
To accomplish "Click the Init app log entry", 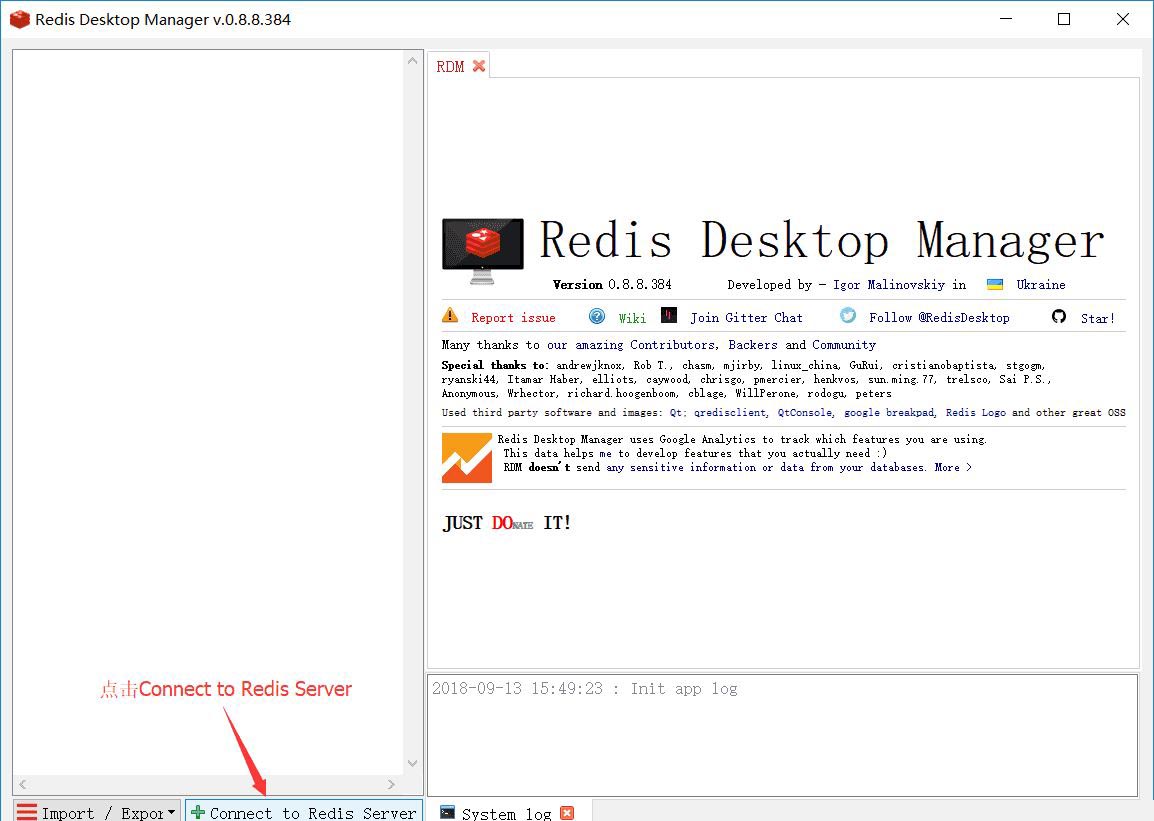I will (x=584, y=689).
